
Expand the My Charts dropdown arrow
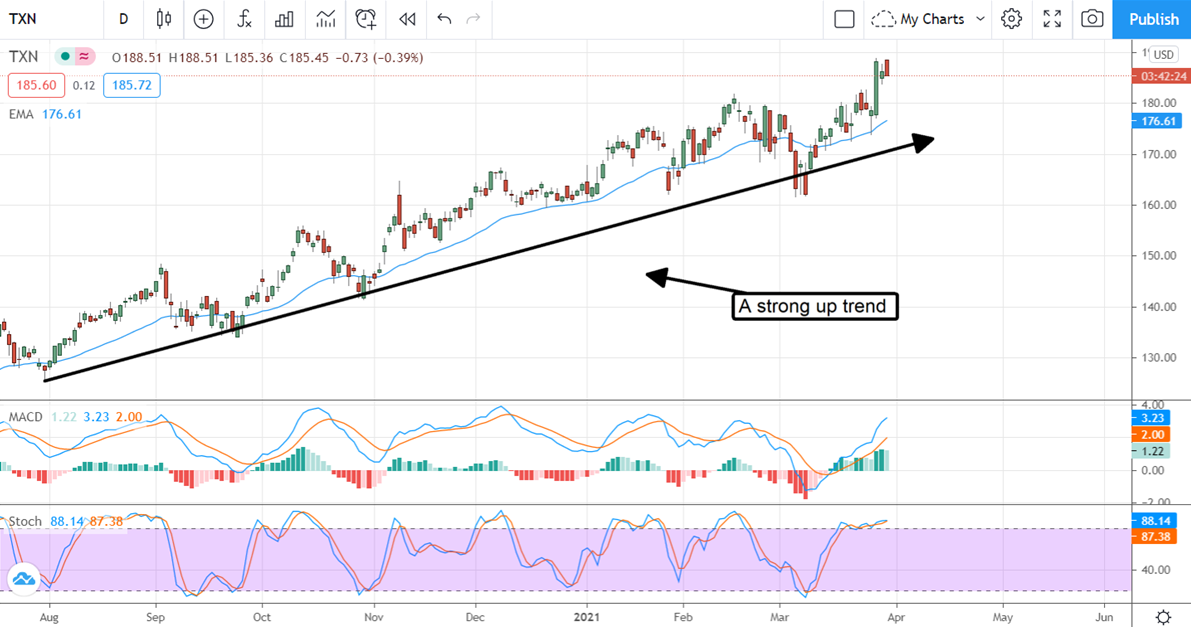[x=980, y=19]
